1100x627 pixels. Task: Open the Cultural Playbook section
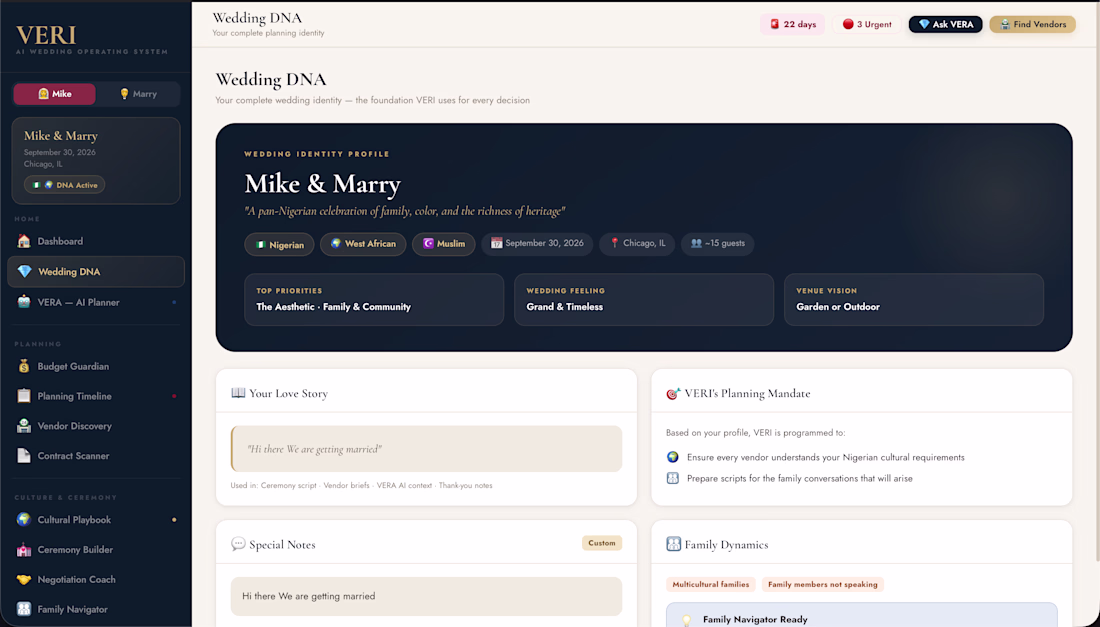click(96, 520)
